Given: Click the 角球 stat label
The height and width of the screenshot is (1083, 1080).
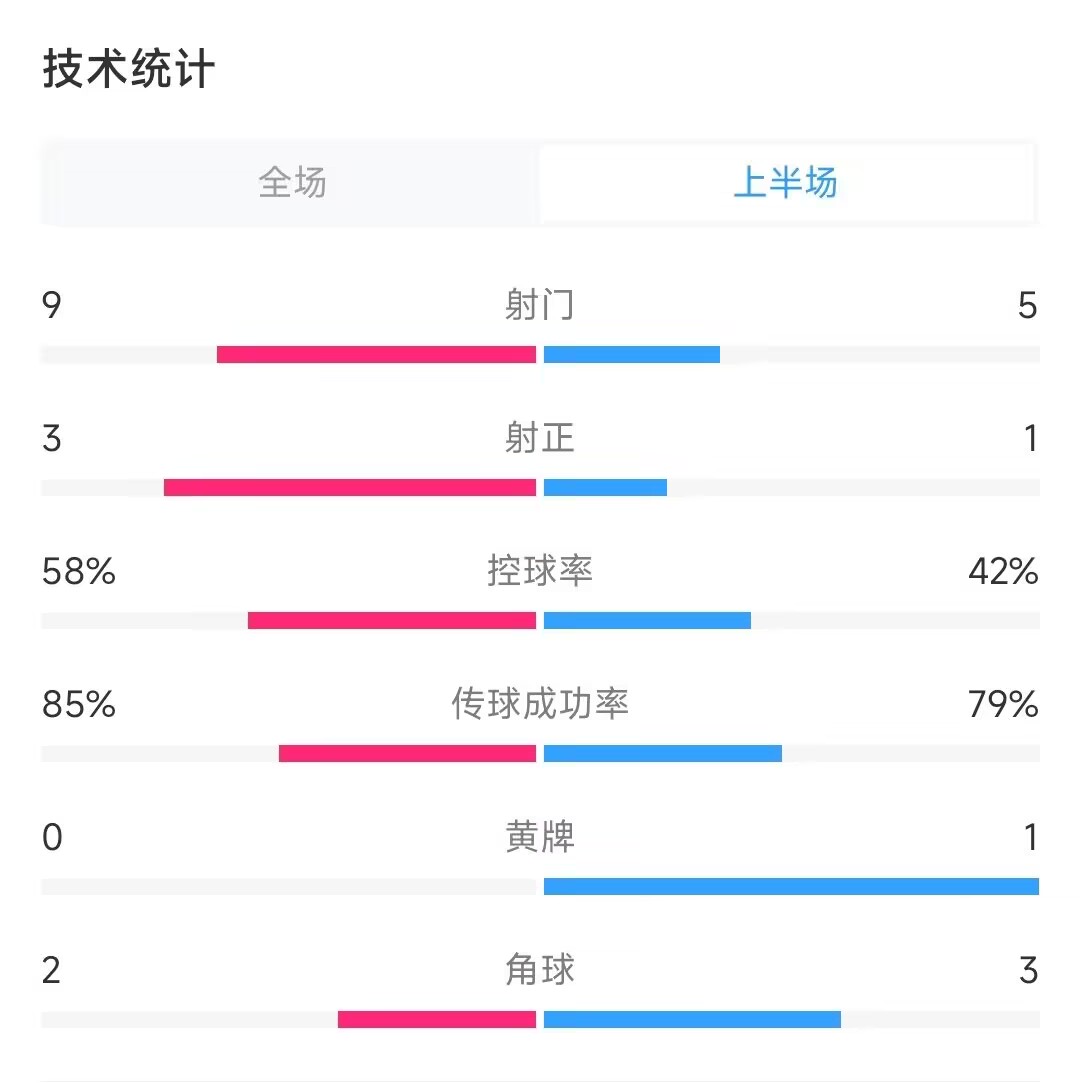Looking at the screenshot, I should coord(539,970).
